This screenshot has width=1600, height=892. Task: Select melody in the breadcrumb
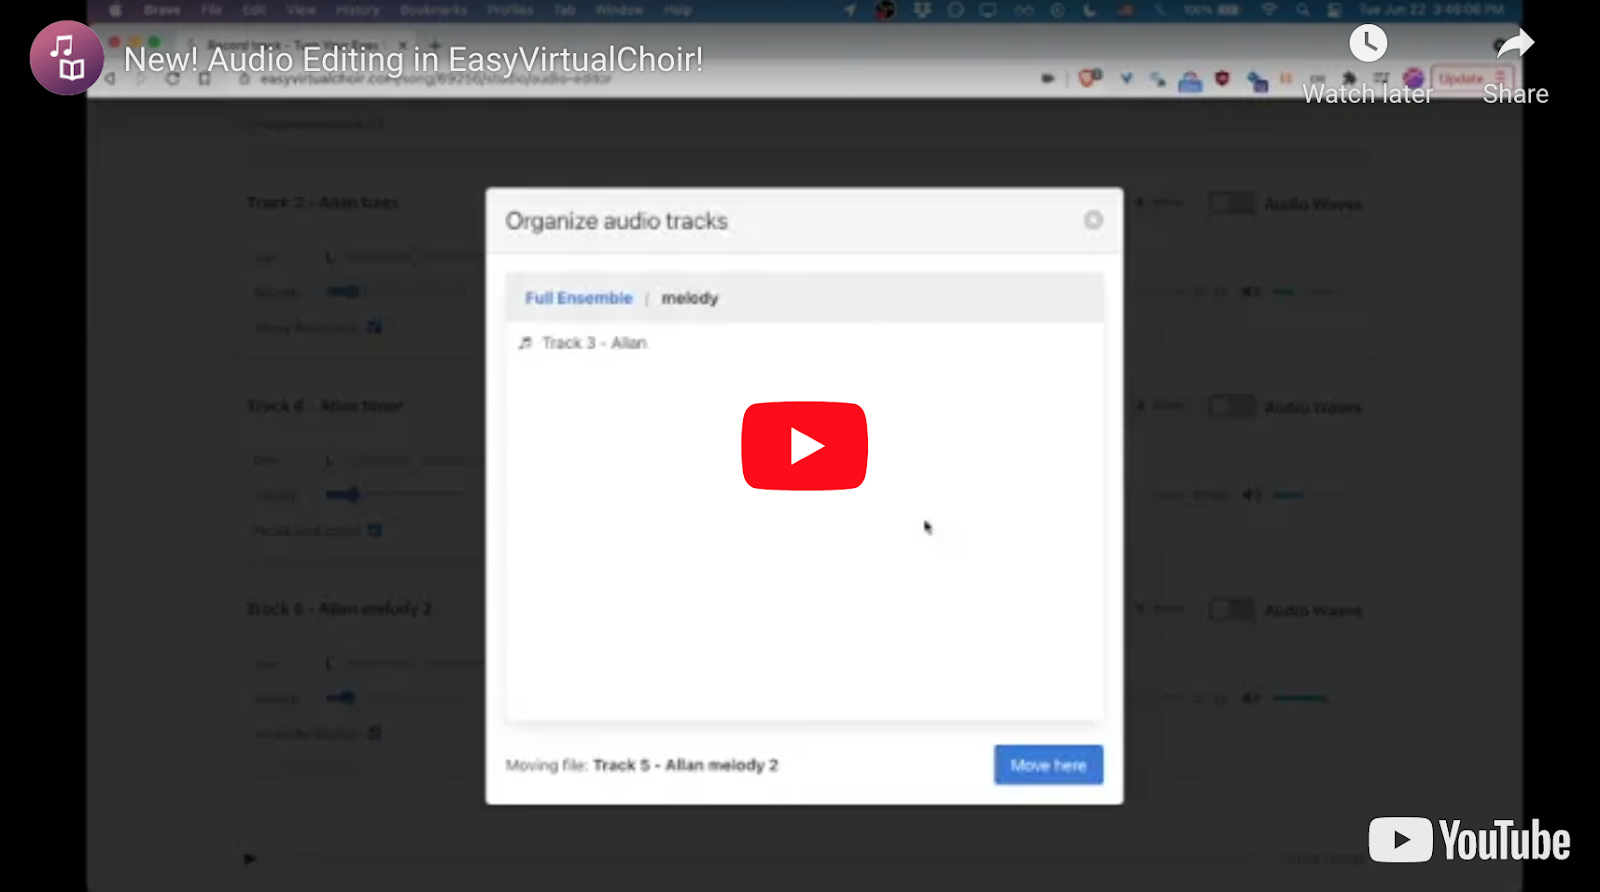690,298
